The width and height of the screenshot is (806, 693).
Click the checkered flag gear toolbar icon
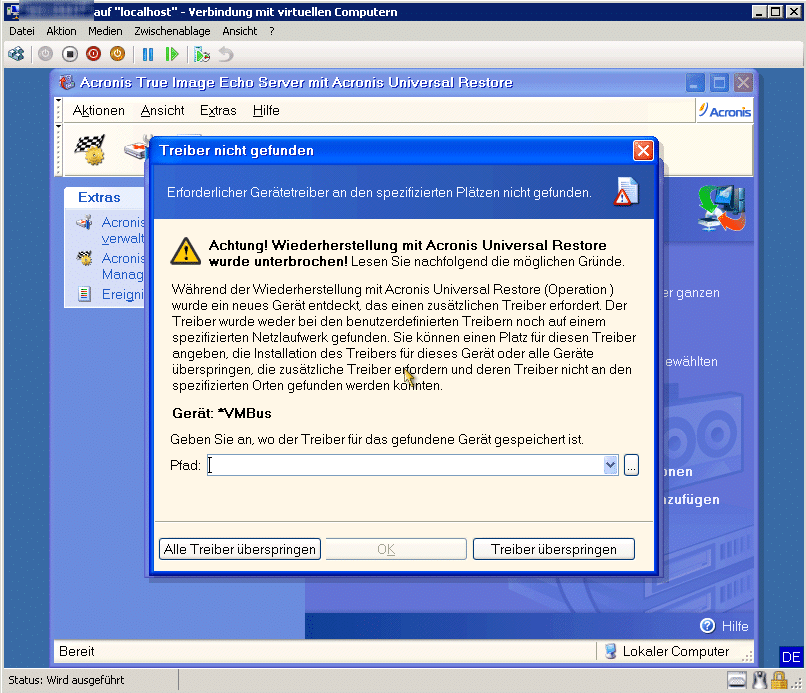(x=91, y=150)
